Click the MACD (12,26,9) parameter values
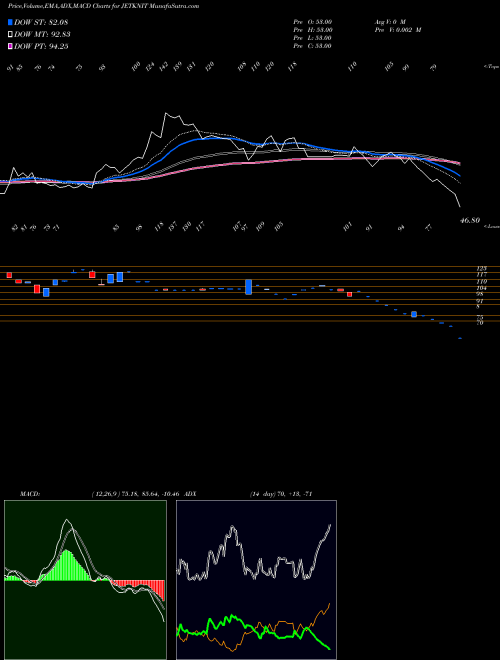This screenshot has width=500, height=660. point(136,494)
